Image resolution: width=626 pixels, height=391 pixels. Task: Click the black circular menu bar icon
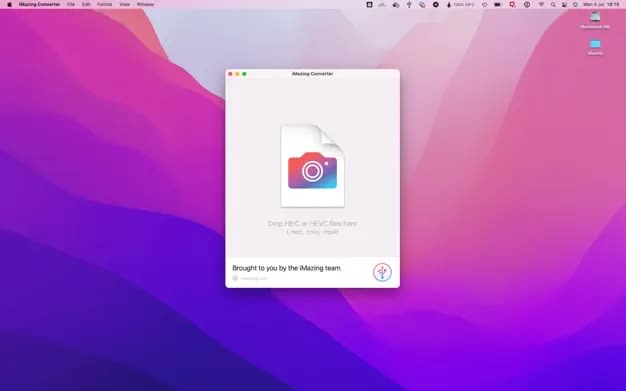point(436,4)
